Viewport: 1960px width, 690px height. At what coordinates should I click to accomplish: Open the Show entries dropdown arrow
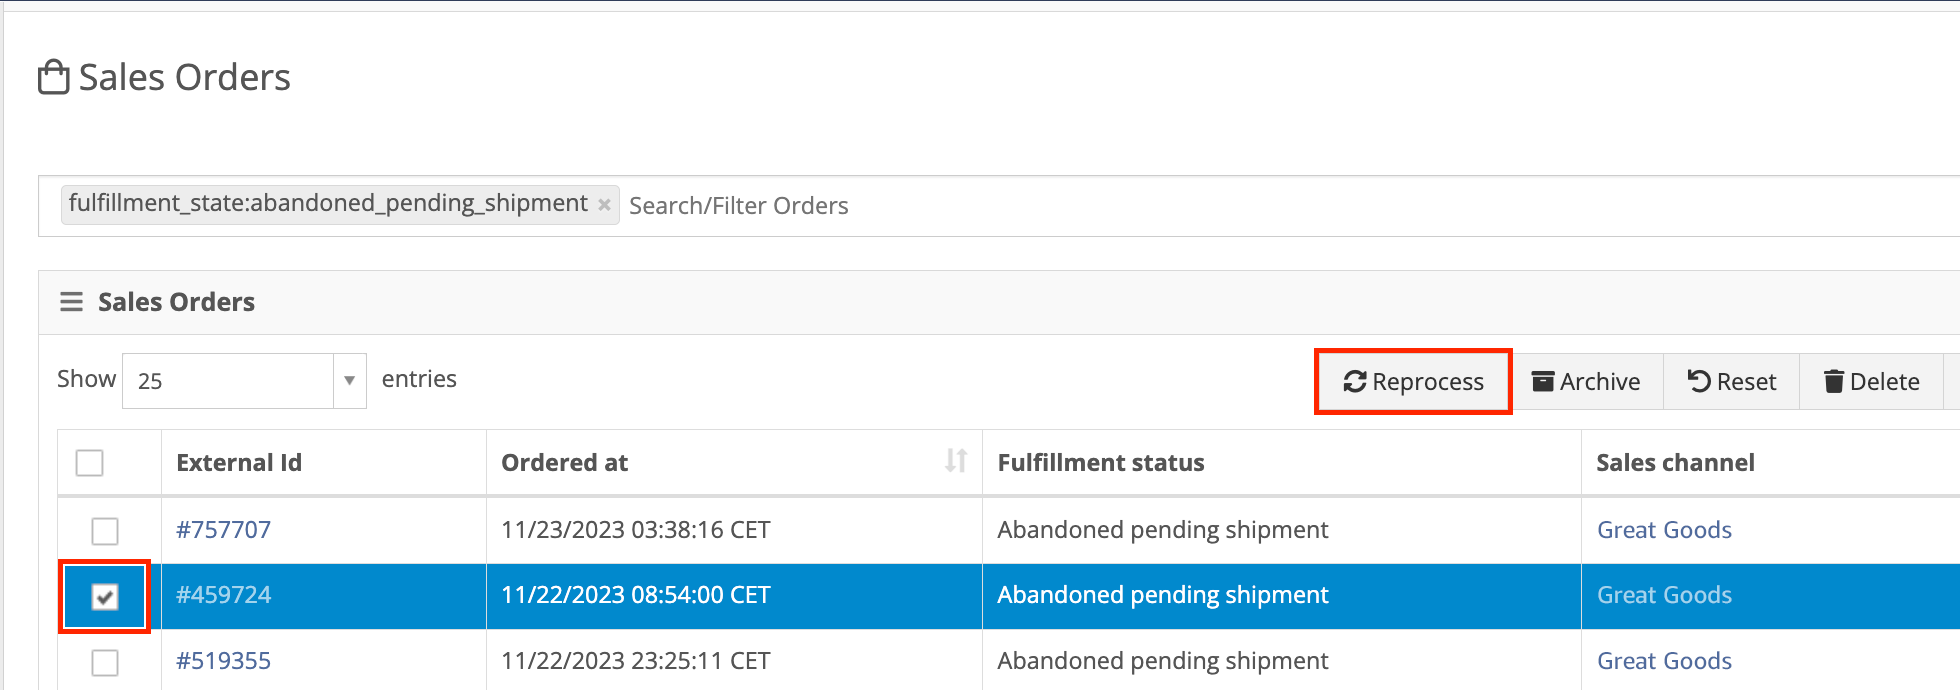click(x=349, y=381)
